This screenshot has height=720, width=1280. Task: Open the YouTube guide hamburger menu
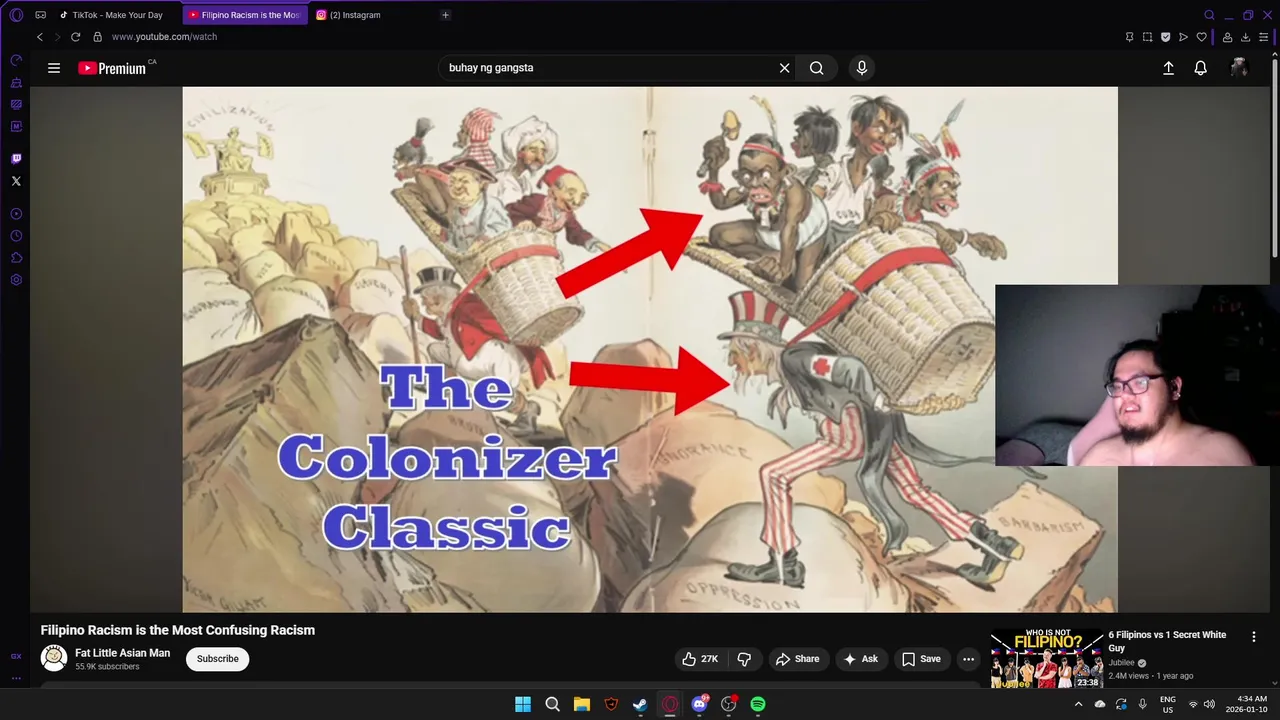[x=54, y=68]
